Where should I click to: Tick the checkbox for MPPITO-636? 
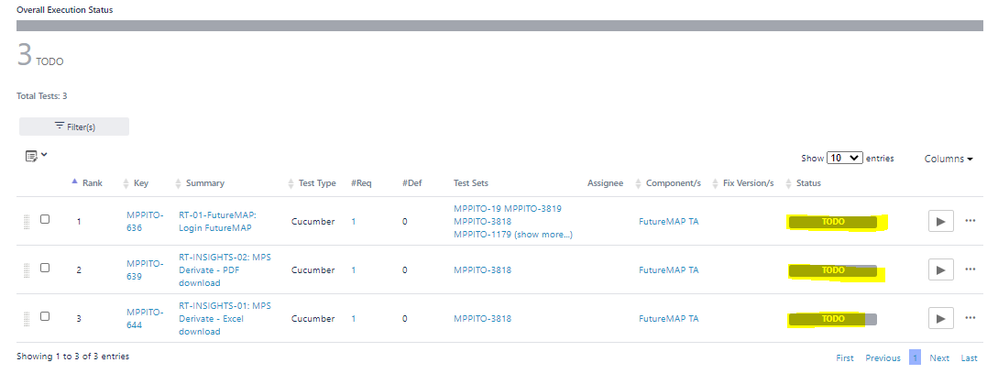(45, 219)
